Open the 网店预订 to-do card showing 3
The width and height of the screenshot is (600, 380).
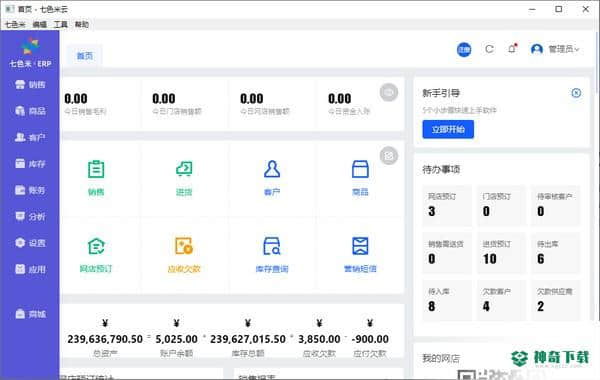[x=447, y=206]
